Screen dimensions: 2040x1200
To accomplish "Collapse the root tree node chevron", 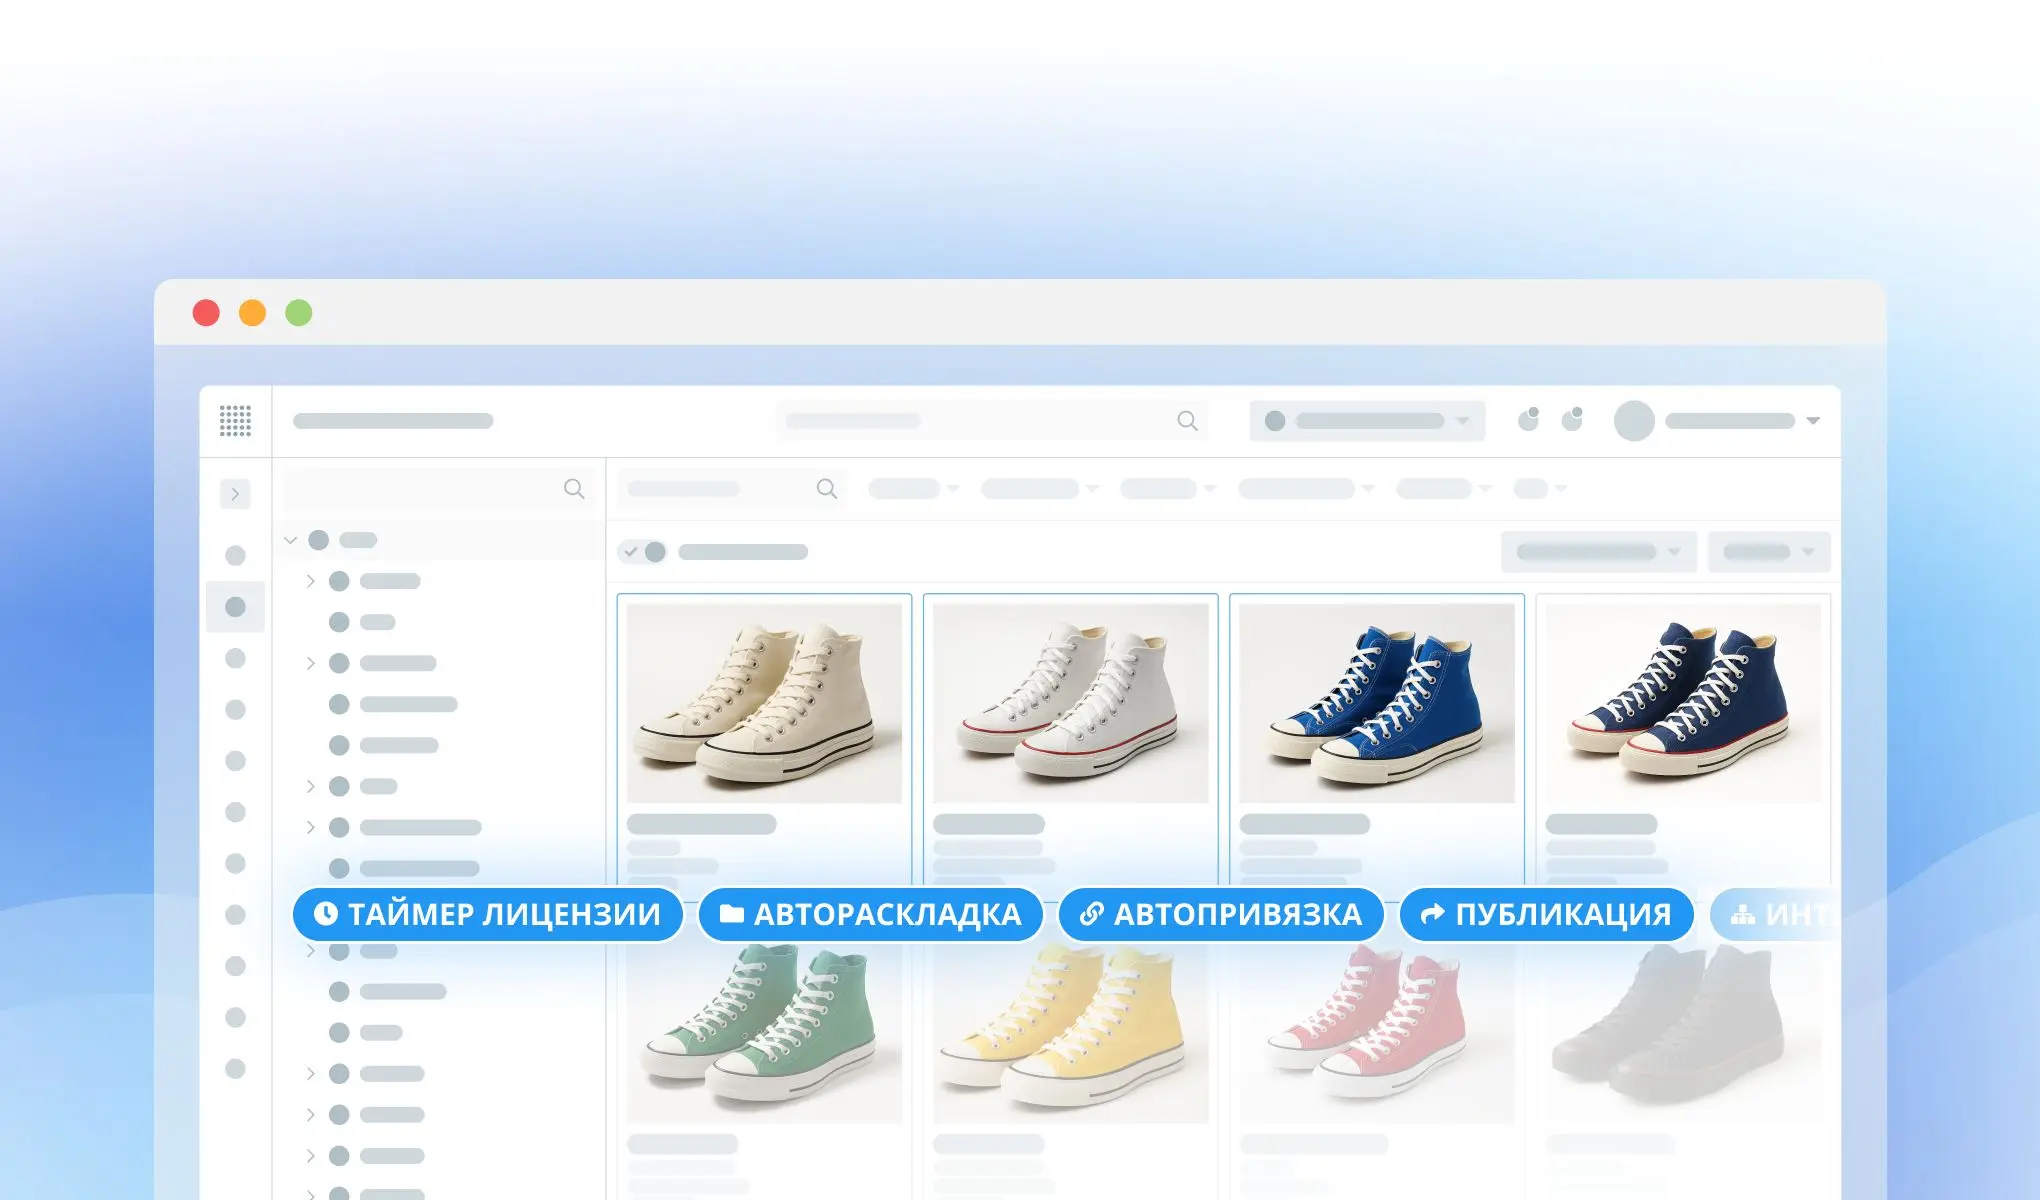I will [291, 540].
